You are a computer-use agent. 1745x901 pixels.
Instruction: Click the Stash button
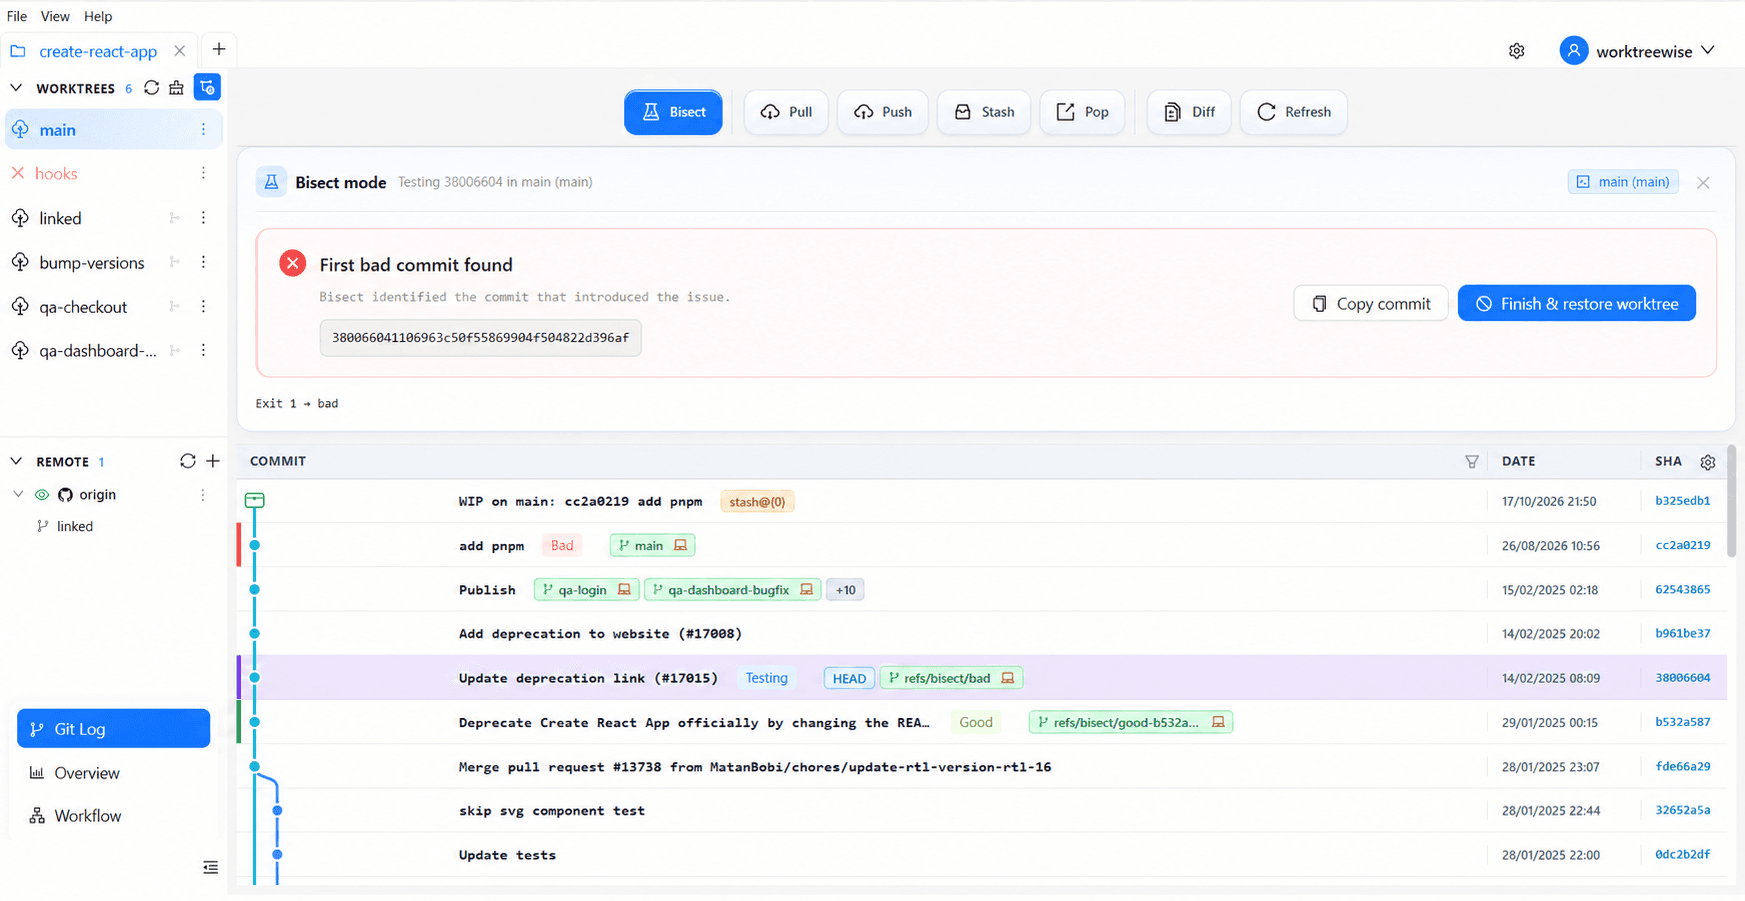(984, 112)
